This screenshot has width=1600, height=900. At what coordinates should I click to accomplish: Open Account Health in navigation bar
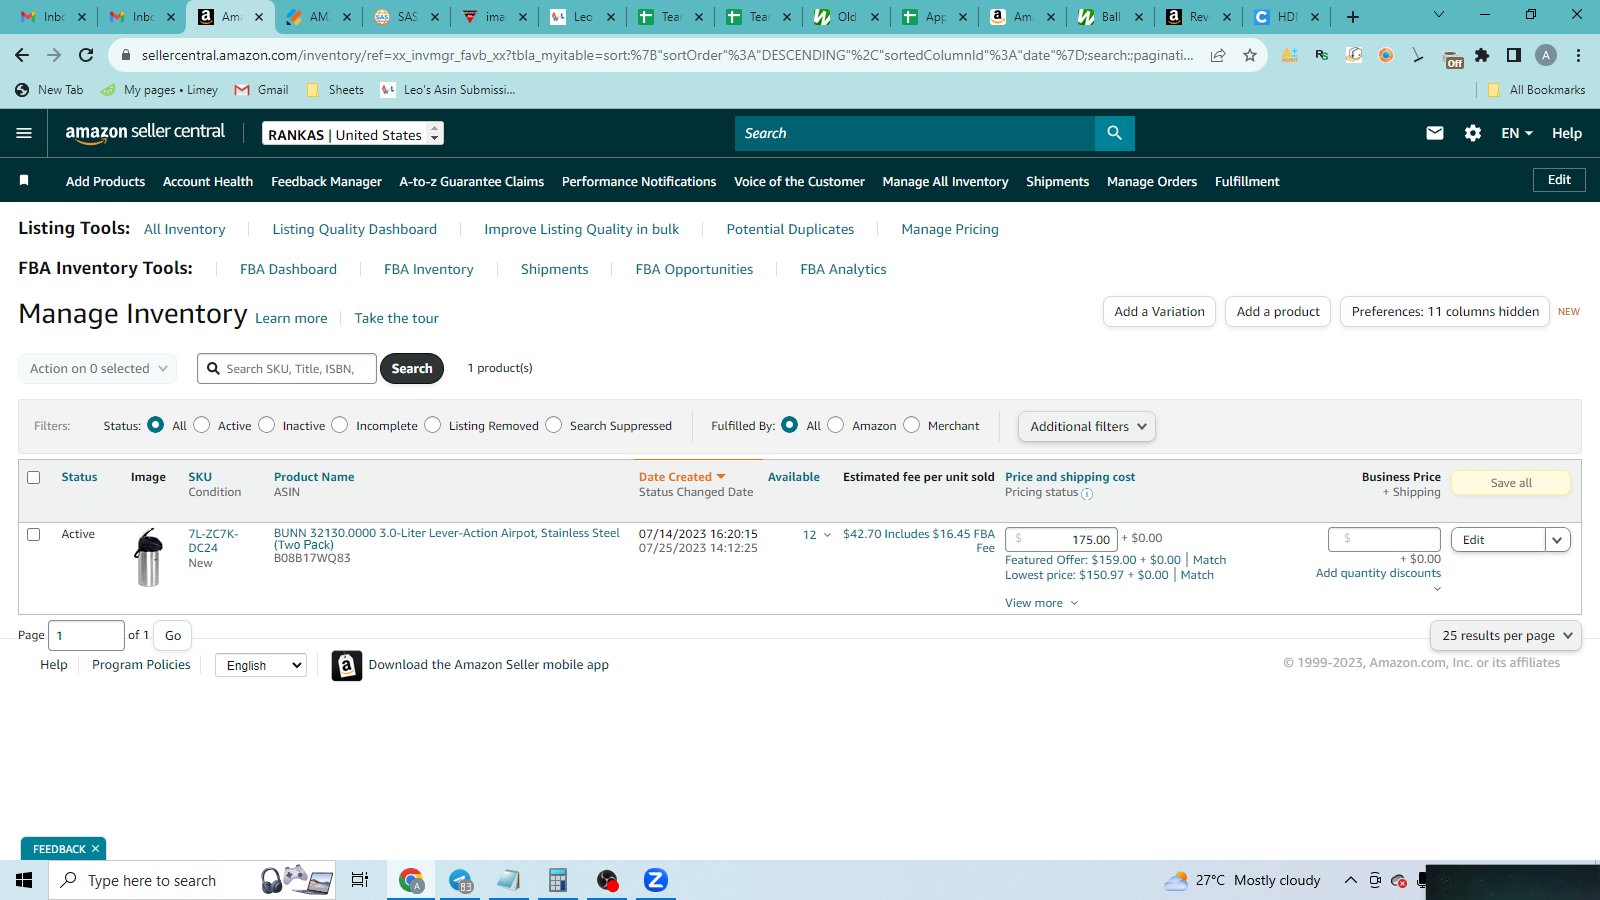(208, 181)
